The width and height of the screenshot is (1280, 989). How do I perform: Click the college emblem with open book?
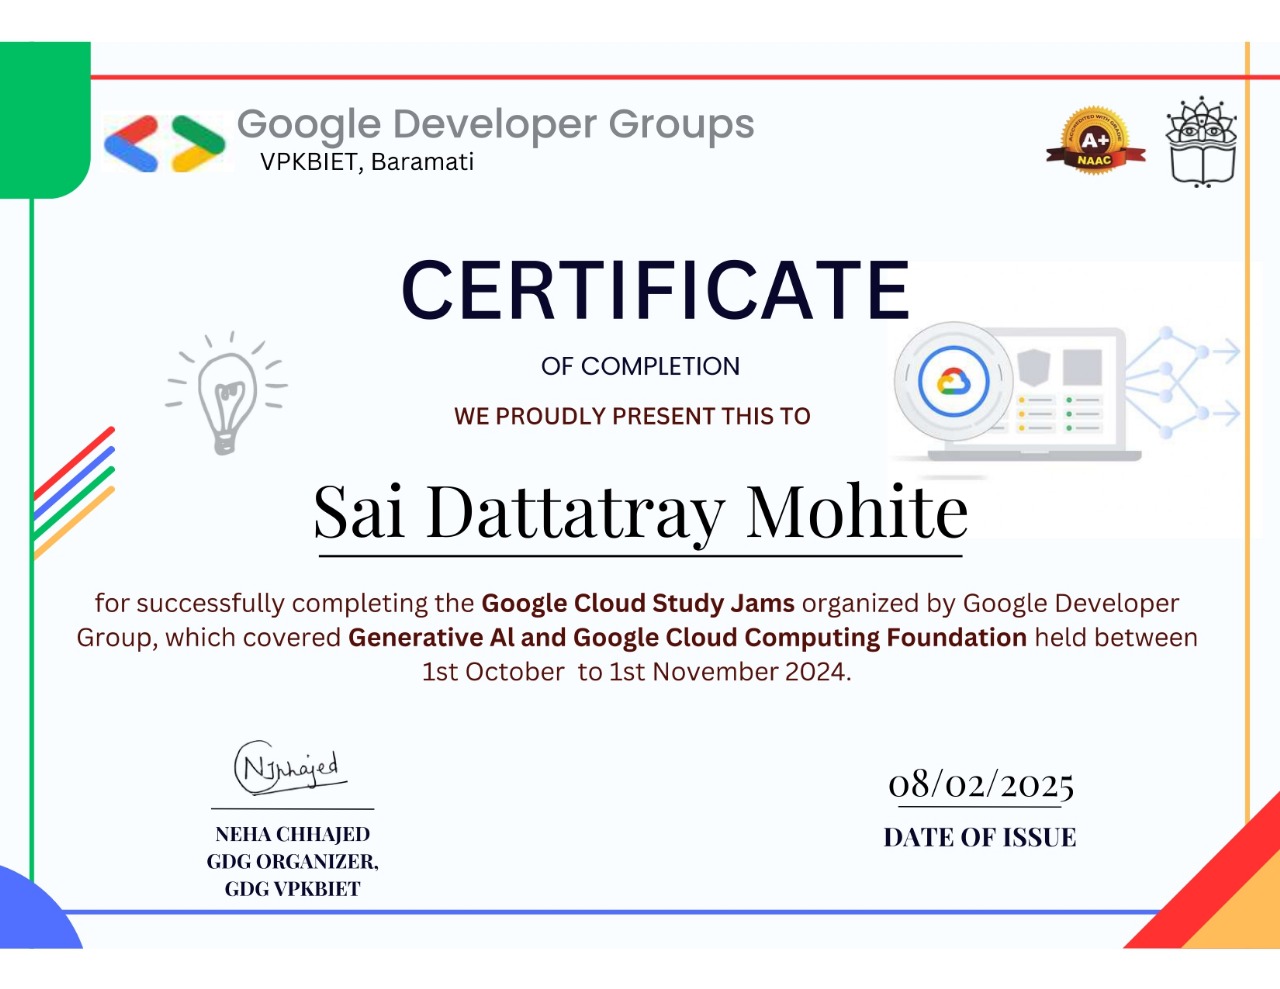coord(1202,142)
